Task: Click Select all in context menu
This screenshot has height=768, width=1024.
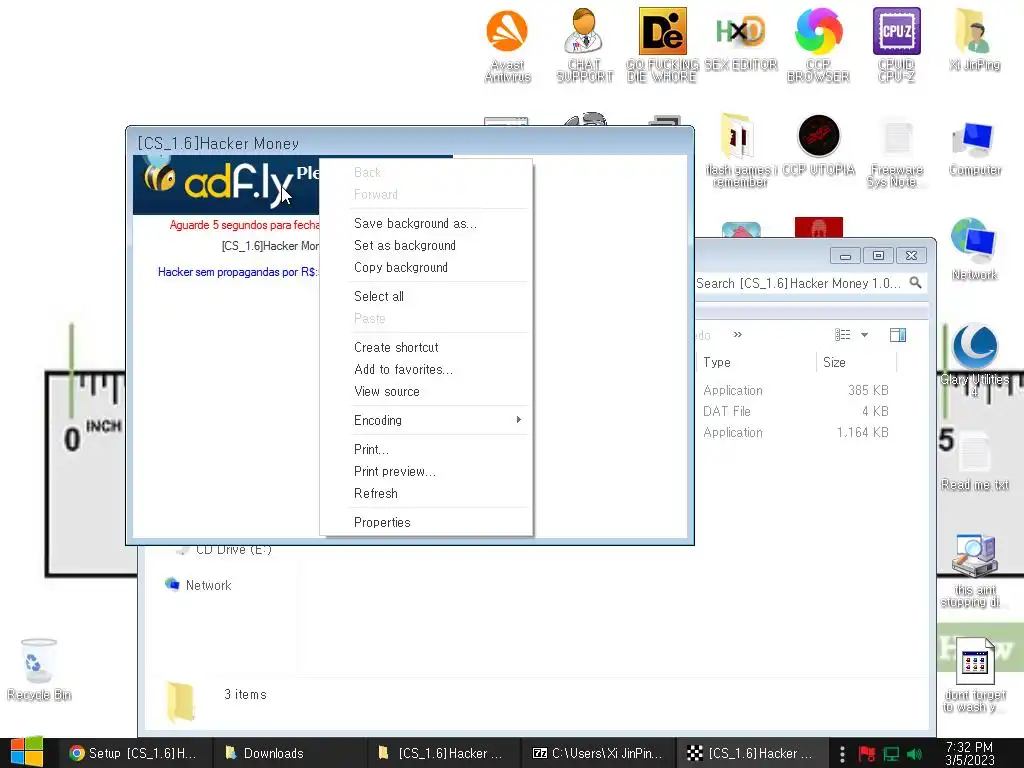Action: pyautogui.click(x=426, y=296)
